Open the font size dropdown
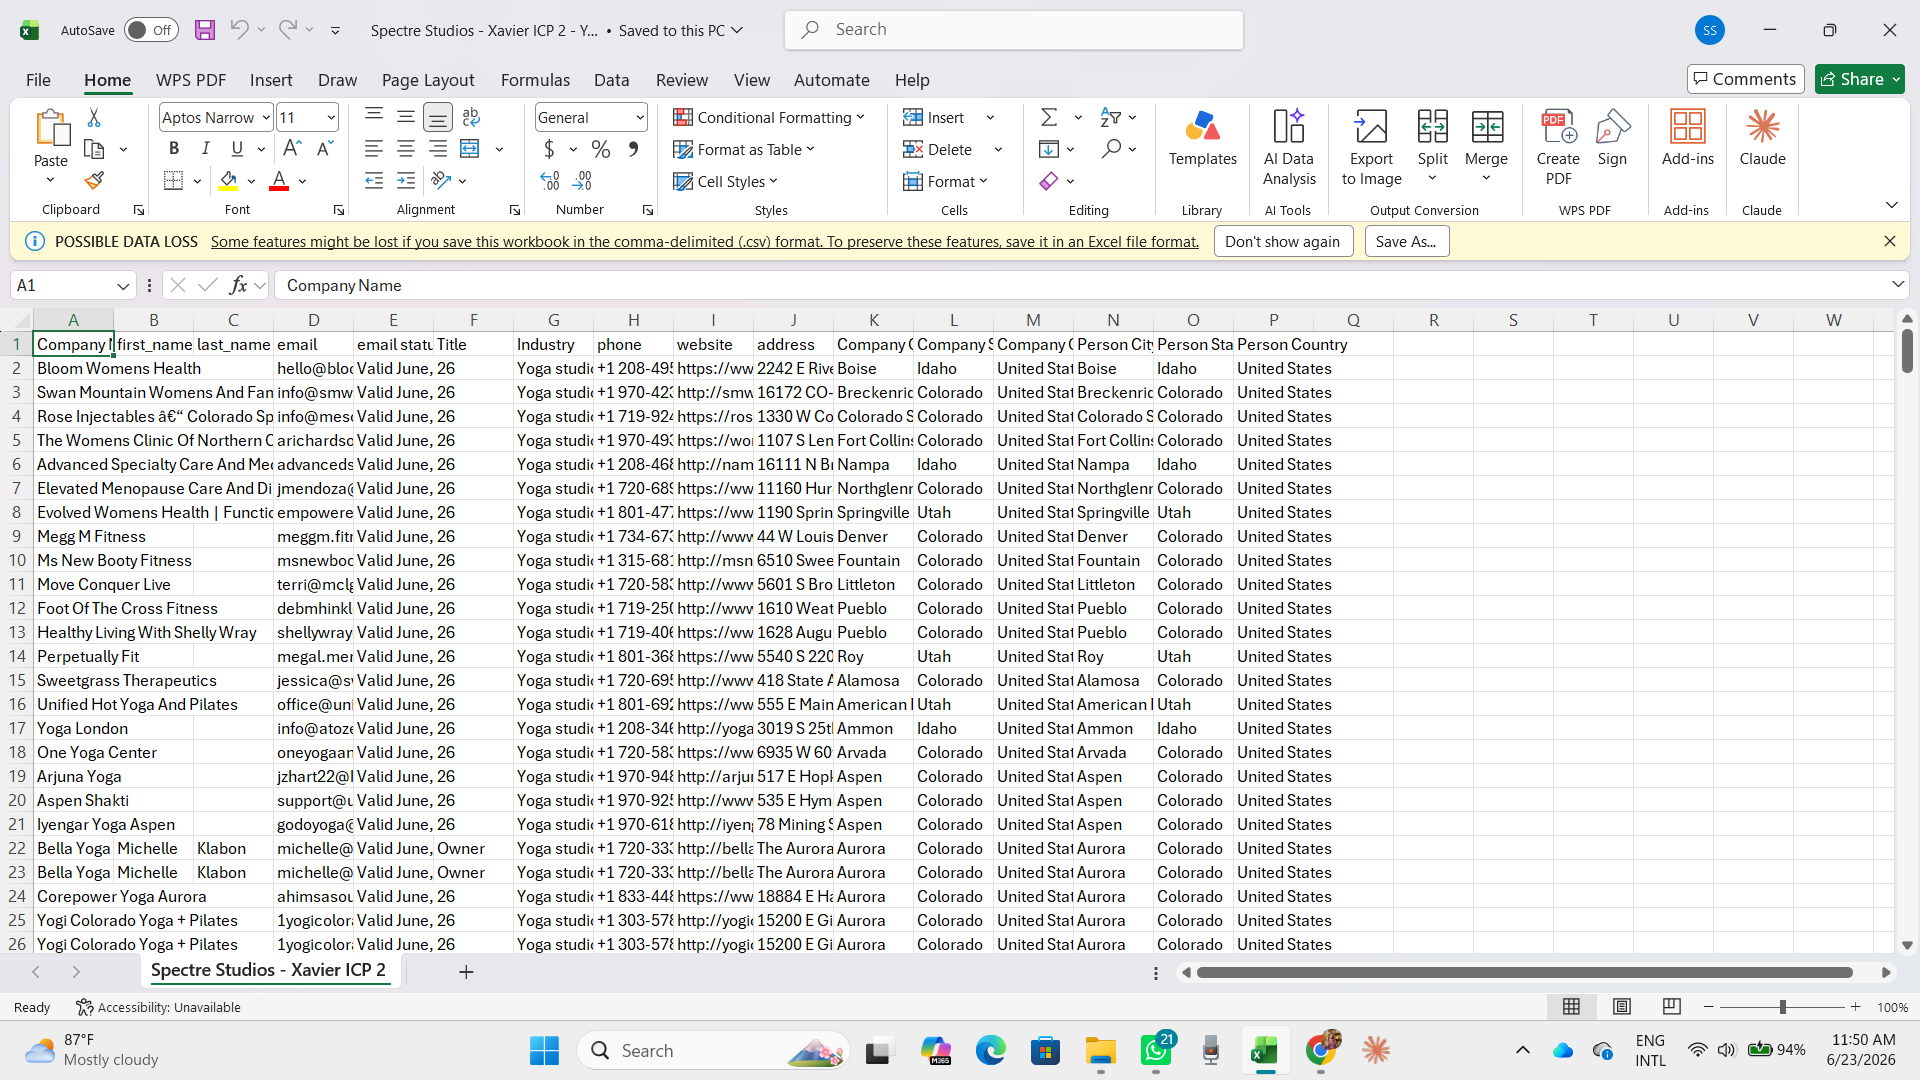 (x=331, y=117)
